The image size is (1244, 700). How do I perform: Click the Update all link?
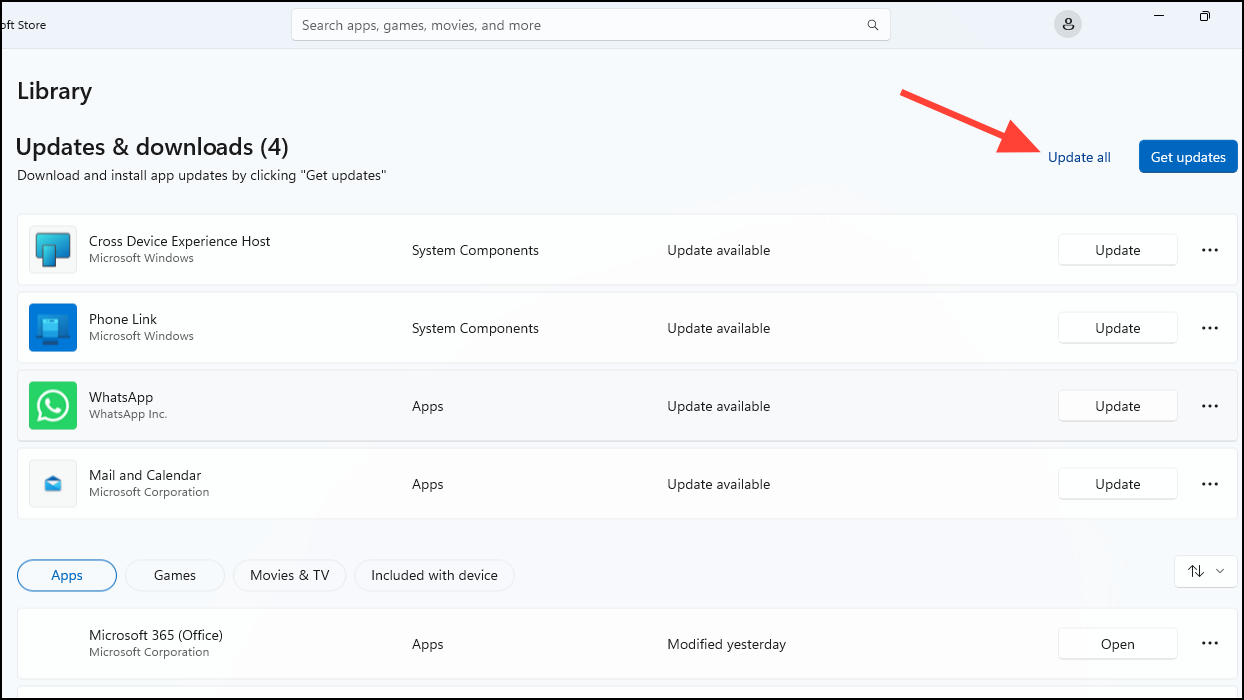[x=1079, y=157]
